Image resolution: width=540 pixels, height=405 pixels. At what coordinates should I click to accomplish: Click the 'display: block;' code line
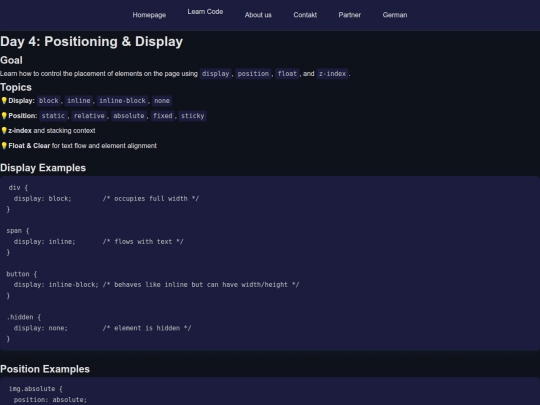(42, 199)
